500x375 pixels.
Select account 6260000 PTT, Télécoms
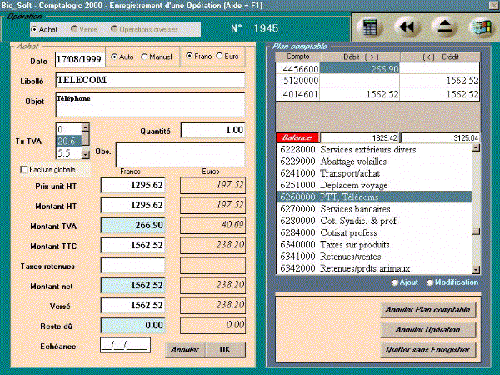coord(374,197)
